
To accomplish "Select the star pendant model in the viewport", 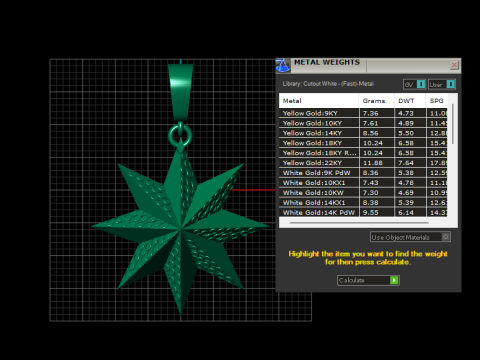I will point(181,227).
